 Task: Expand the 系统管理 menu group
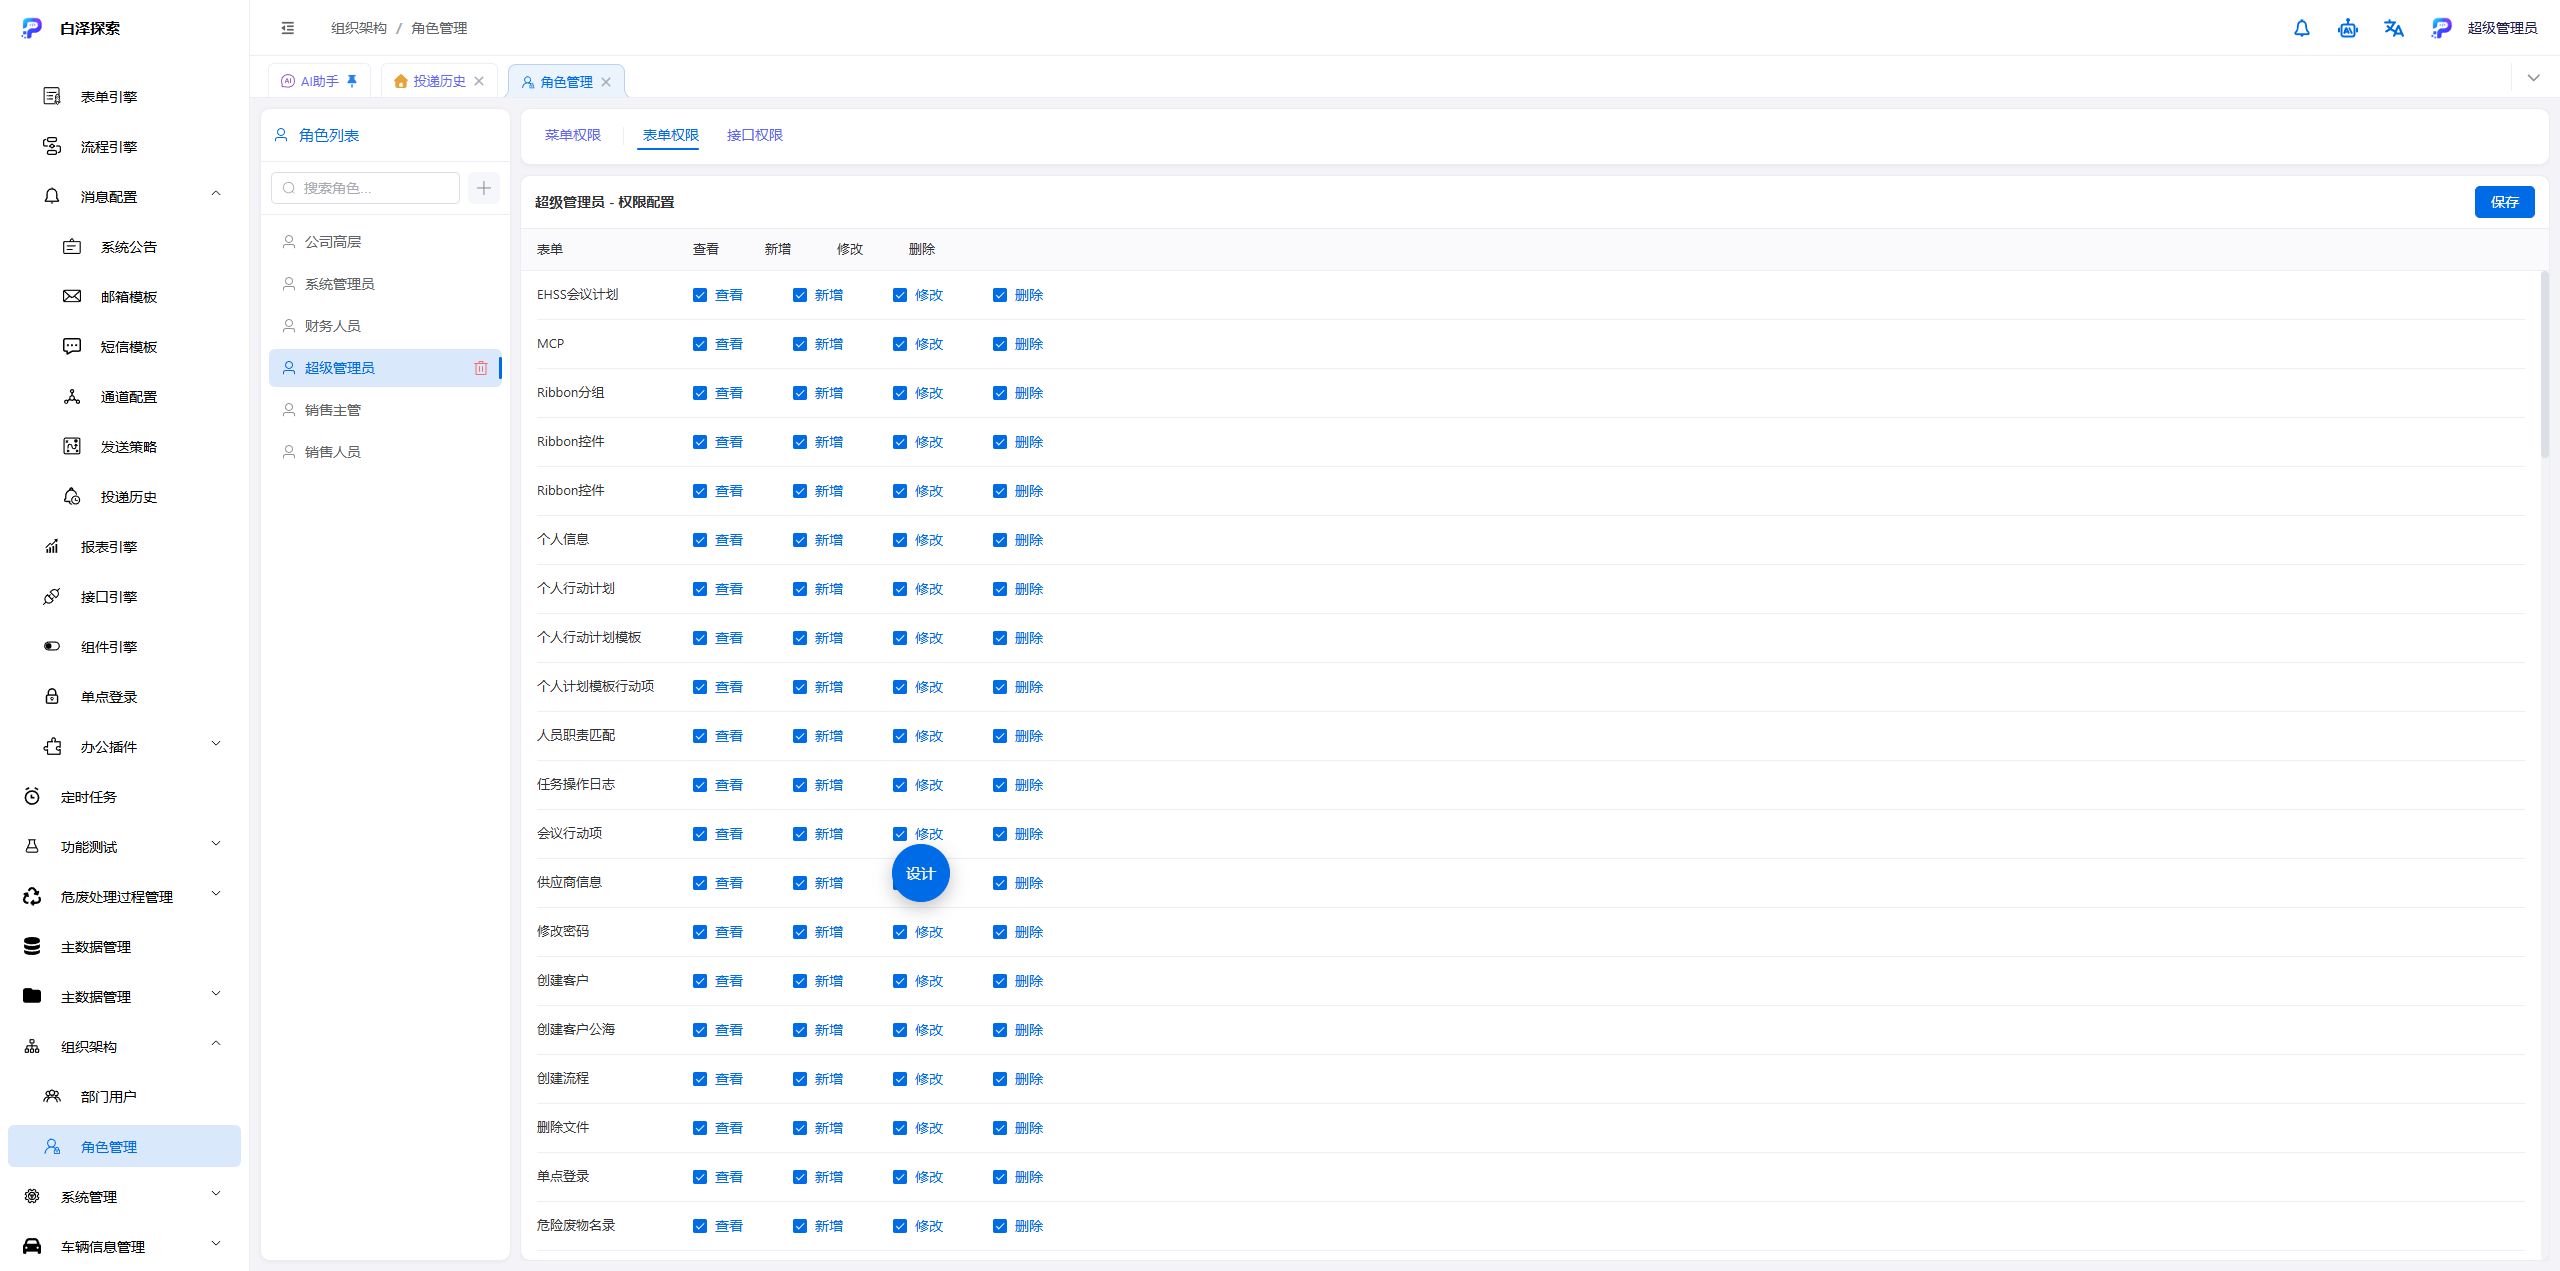[216, 1194]
